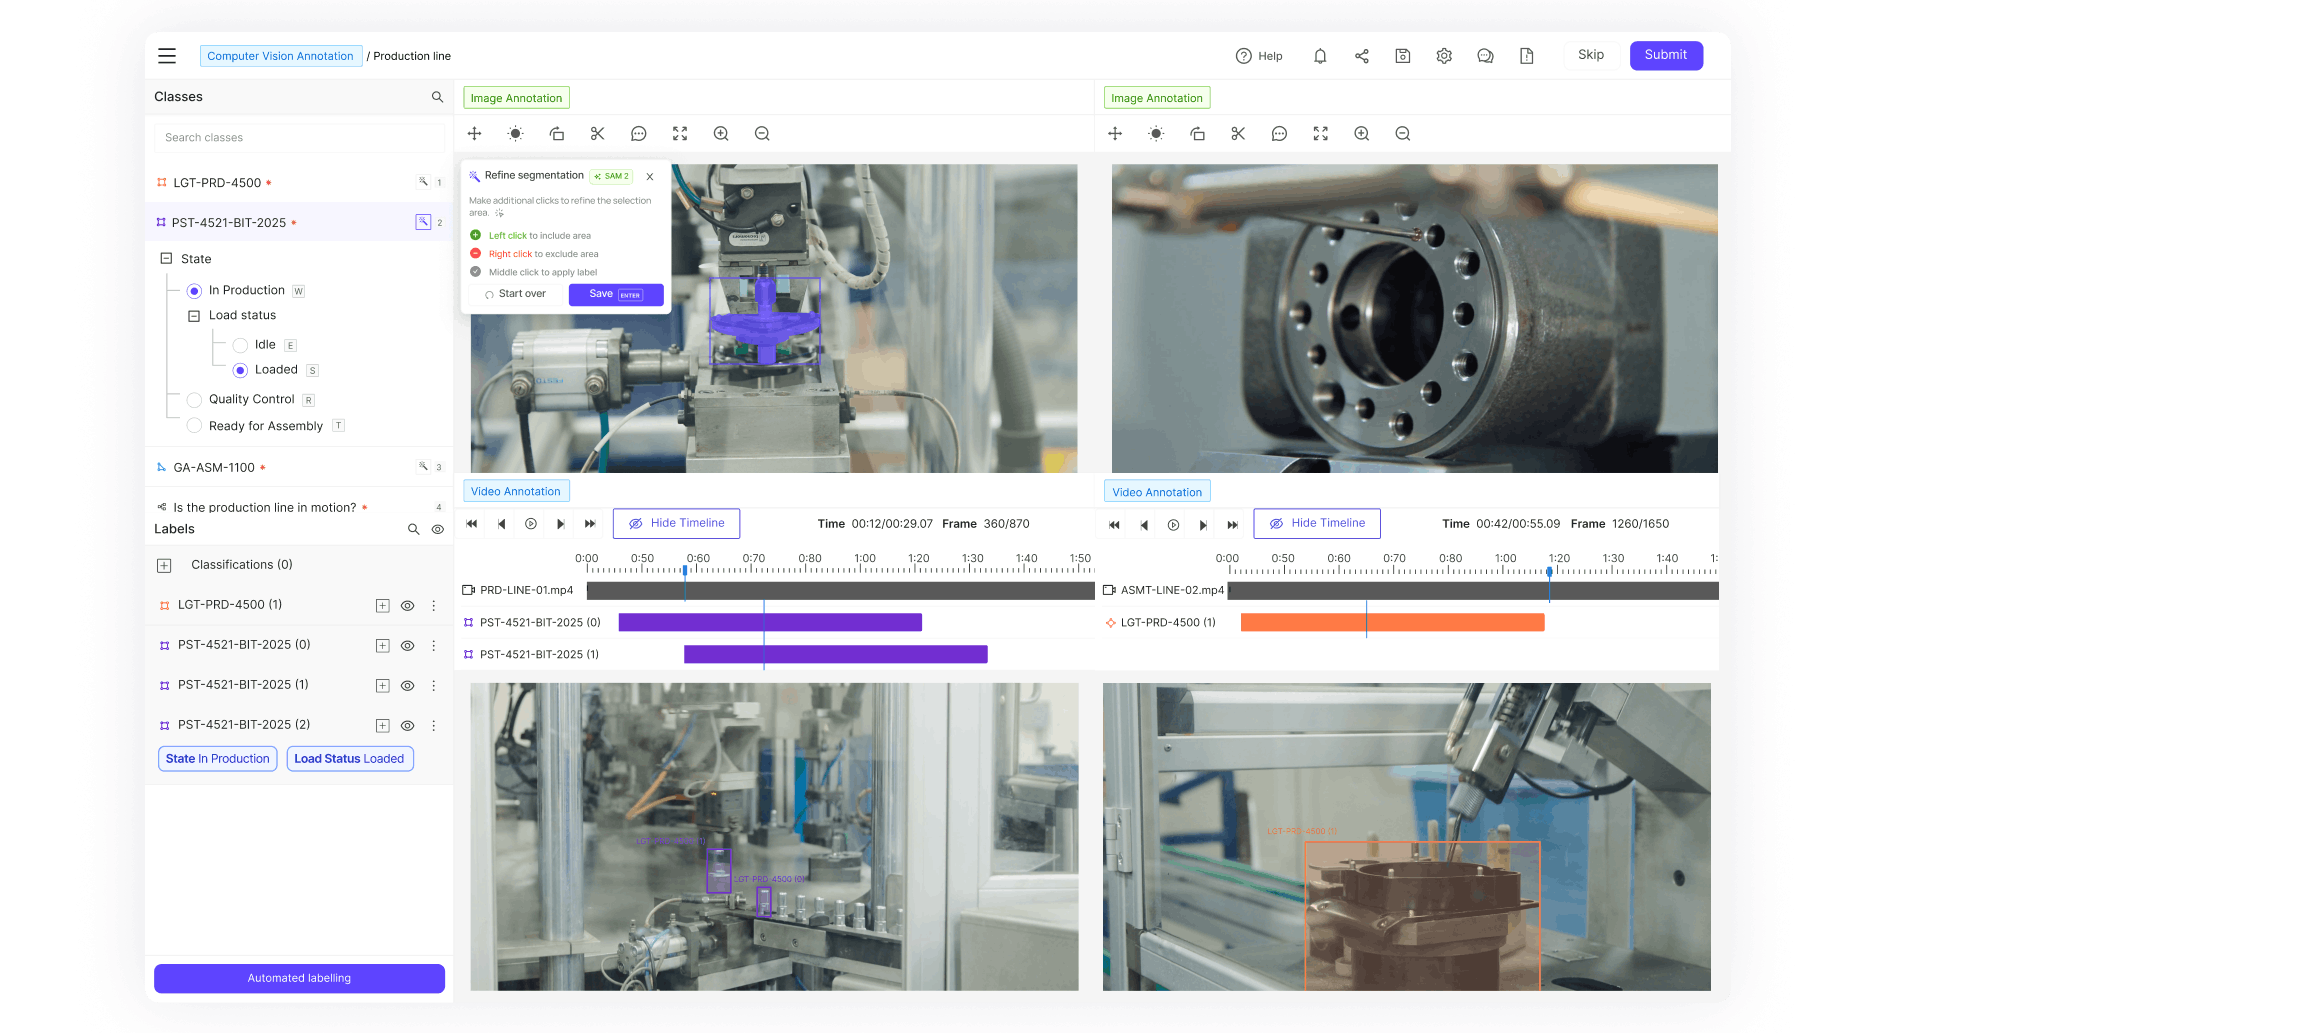The image size is (2304, 1033).
Task: Click the share icon in top bar
Action: 1361,56
